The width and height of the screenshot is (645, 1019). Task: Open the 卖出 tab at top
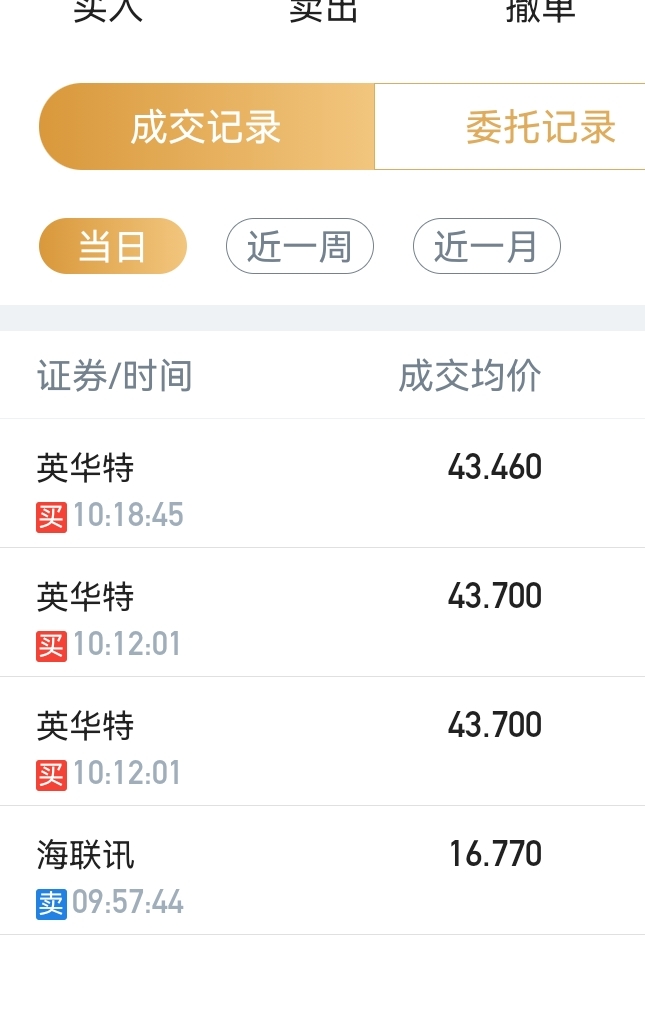(x=323, y=11)
